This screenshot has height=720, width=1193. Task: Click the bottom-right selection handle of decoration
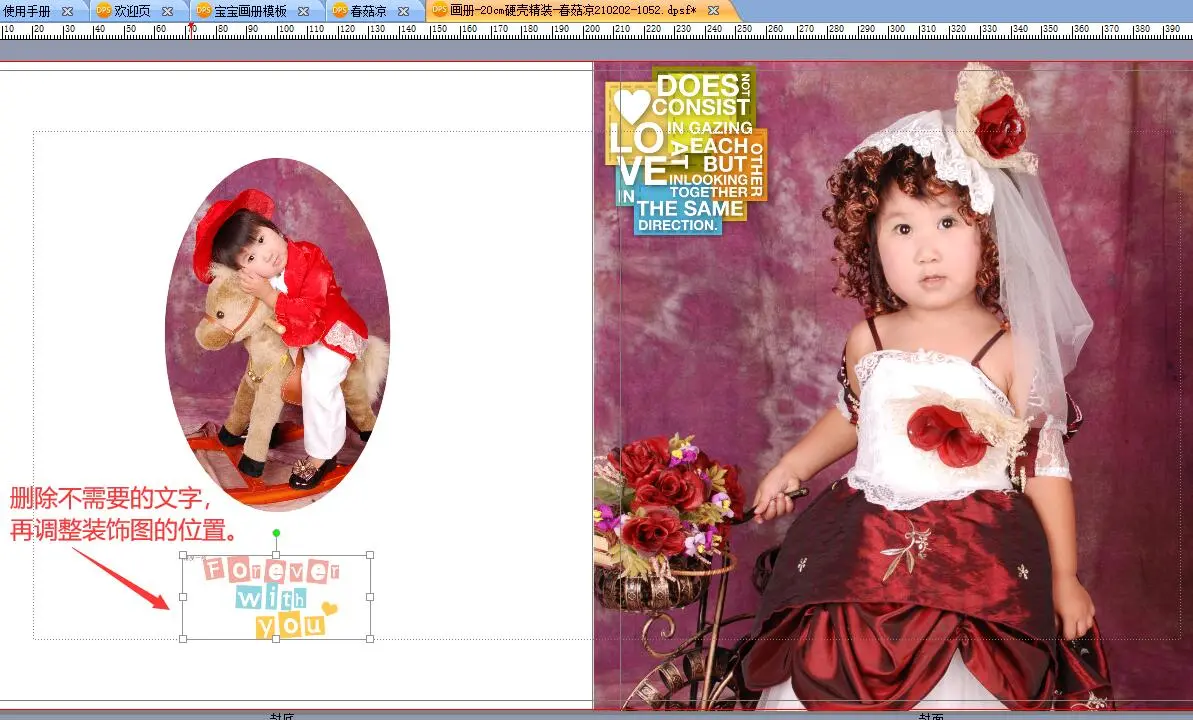370,639
